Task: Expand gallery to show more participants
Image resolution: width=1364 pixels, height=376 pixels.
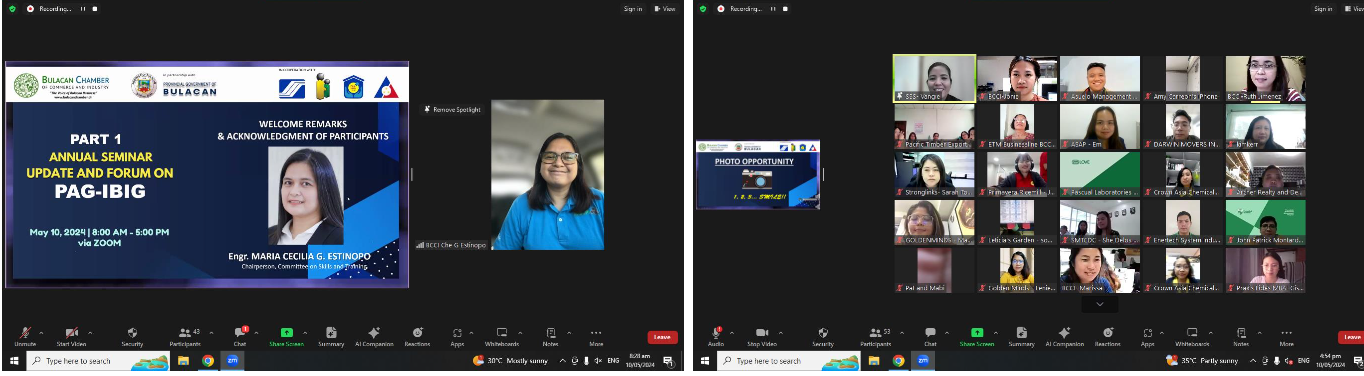Action: click(x=1100, y=303)
